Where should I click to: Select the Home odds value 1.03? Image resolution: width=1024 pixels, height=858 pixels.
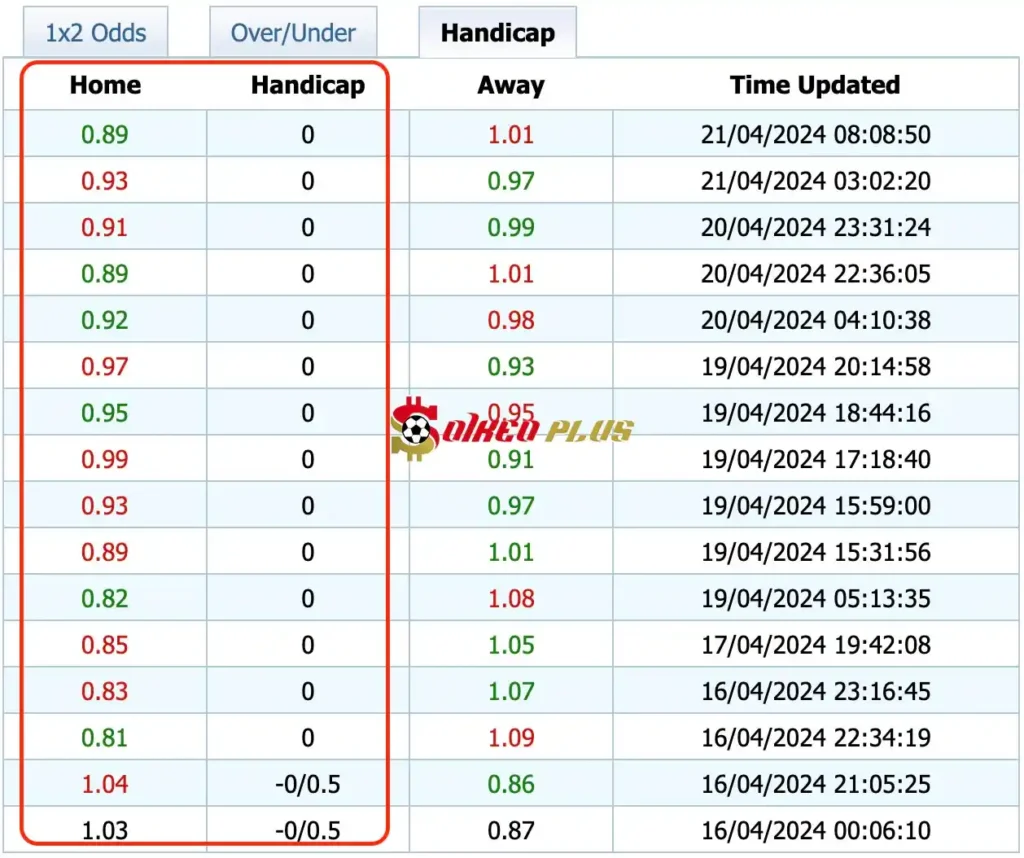[x=105, y=831]
